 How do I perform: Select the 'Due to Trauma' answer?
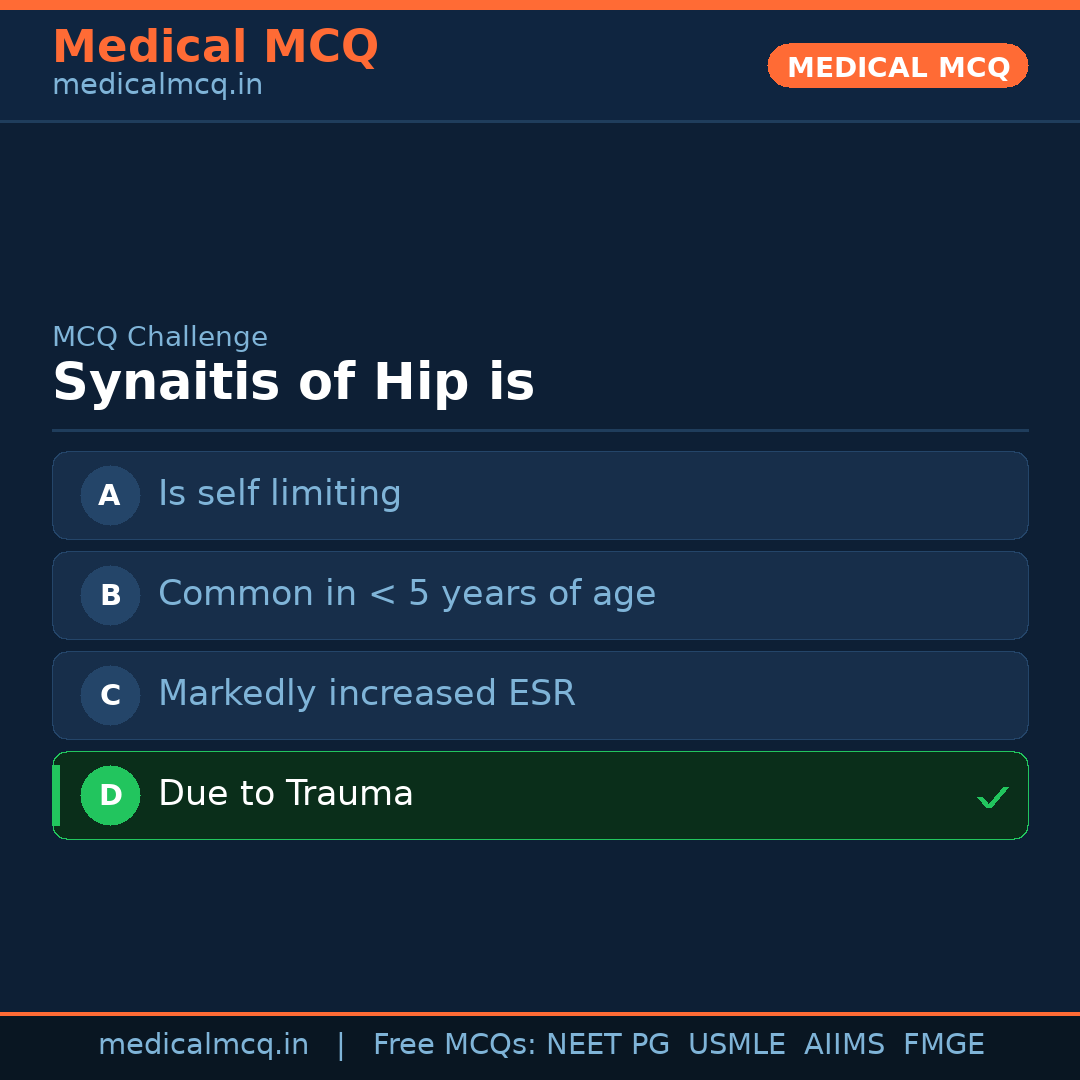pos(286,794)
